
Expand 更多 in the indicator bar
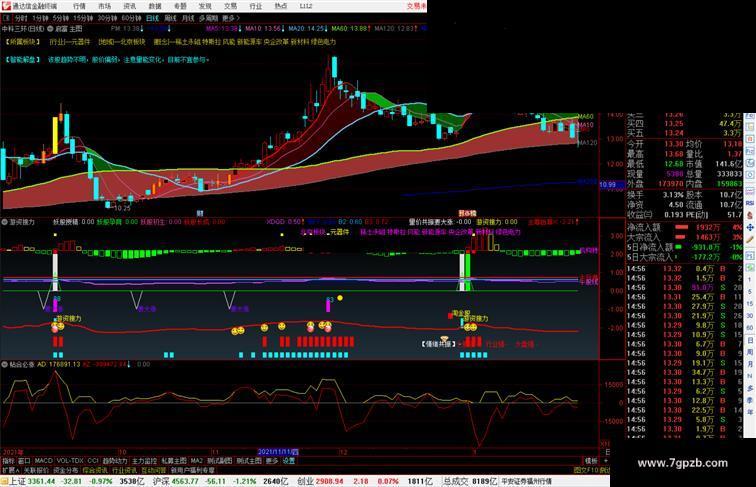[x=272, y=461]
